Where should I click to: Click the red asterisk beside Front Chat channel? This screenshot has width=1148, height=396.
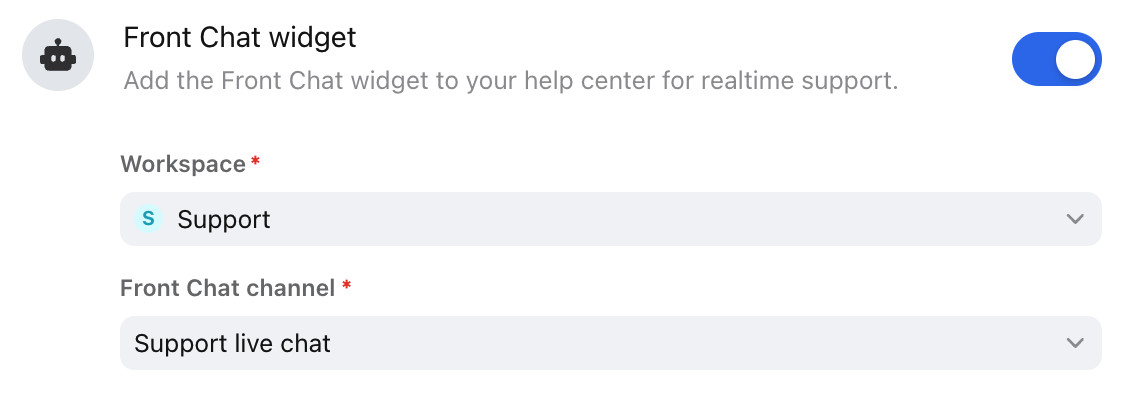click(x=346, y=285)
